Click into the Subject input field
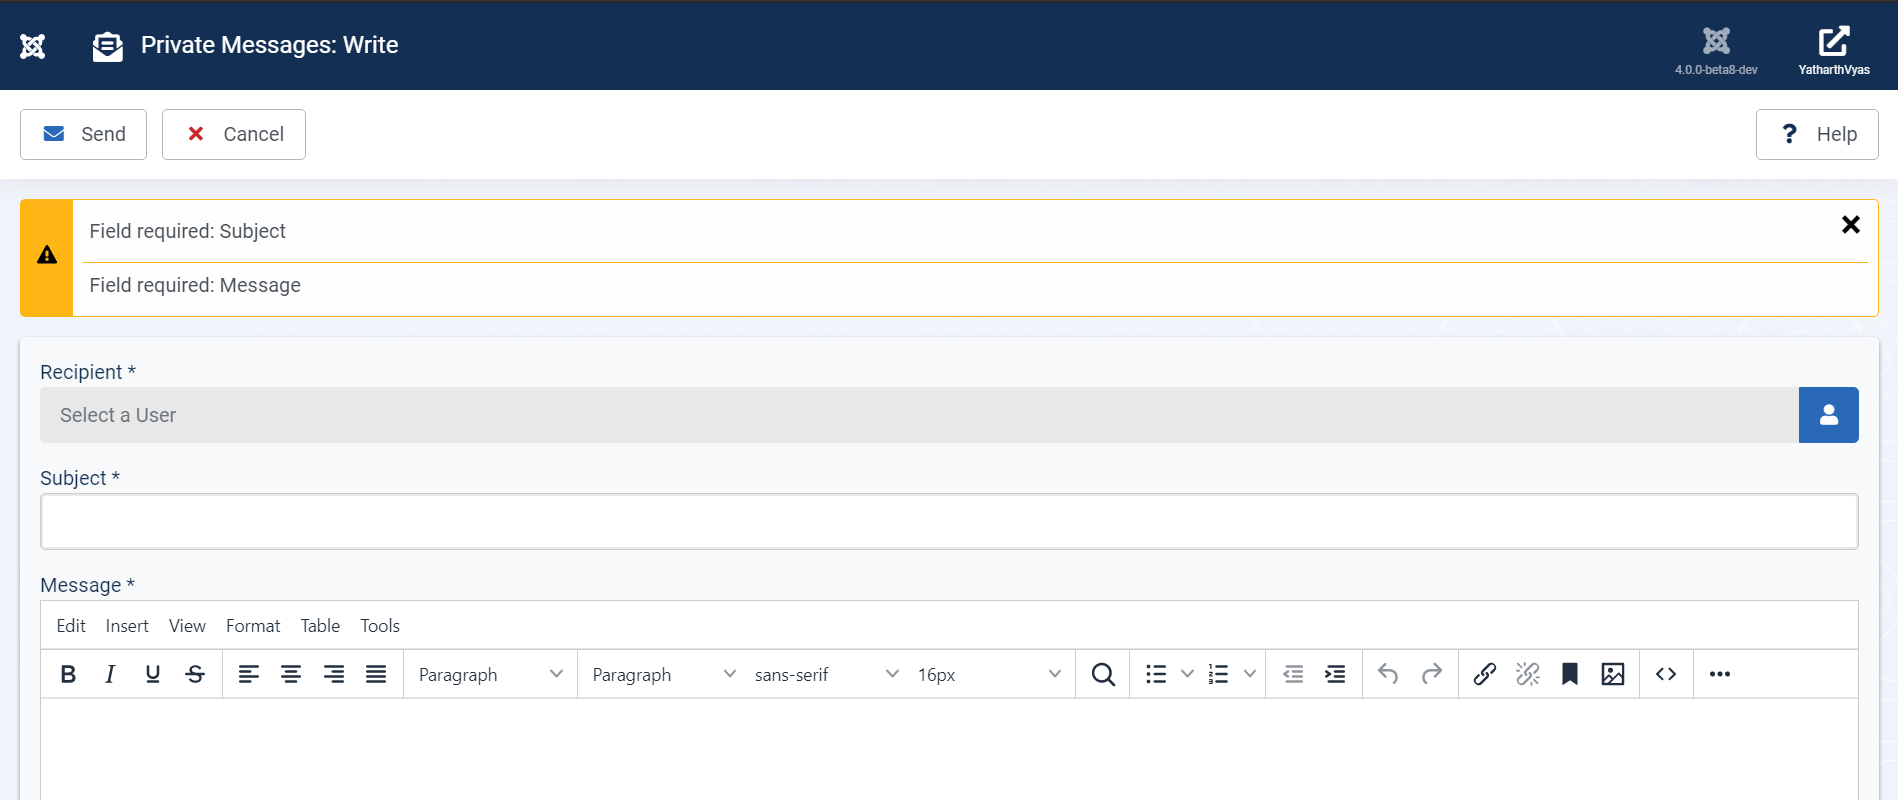 [949, 521]
